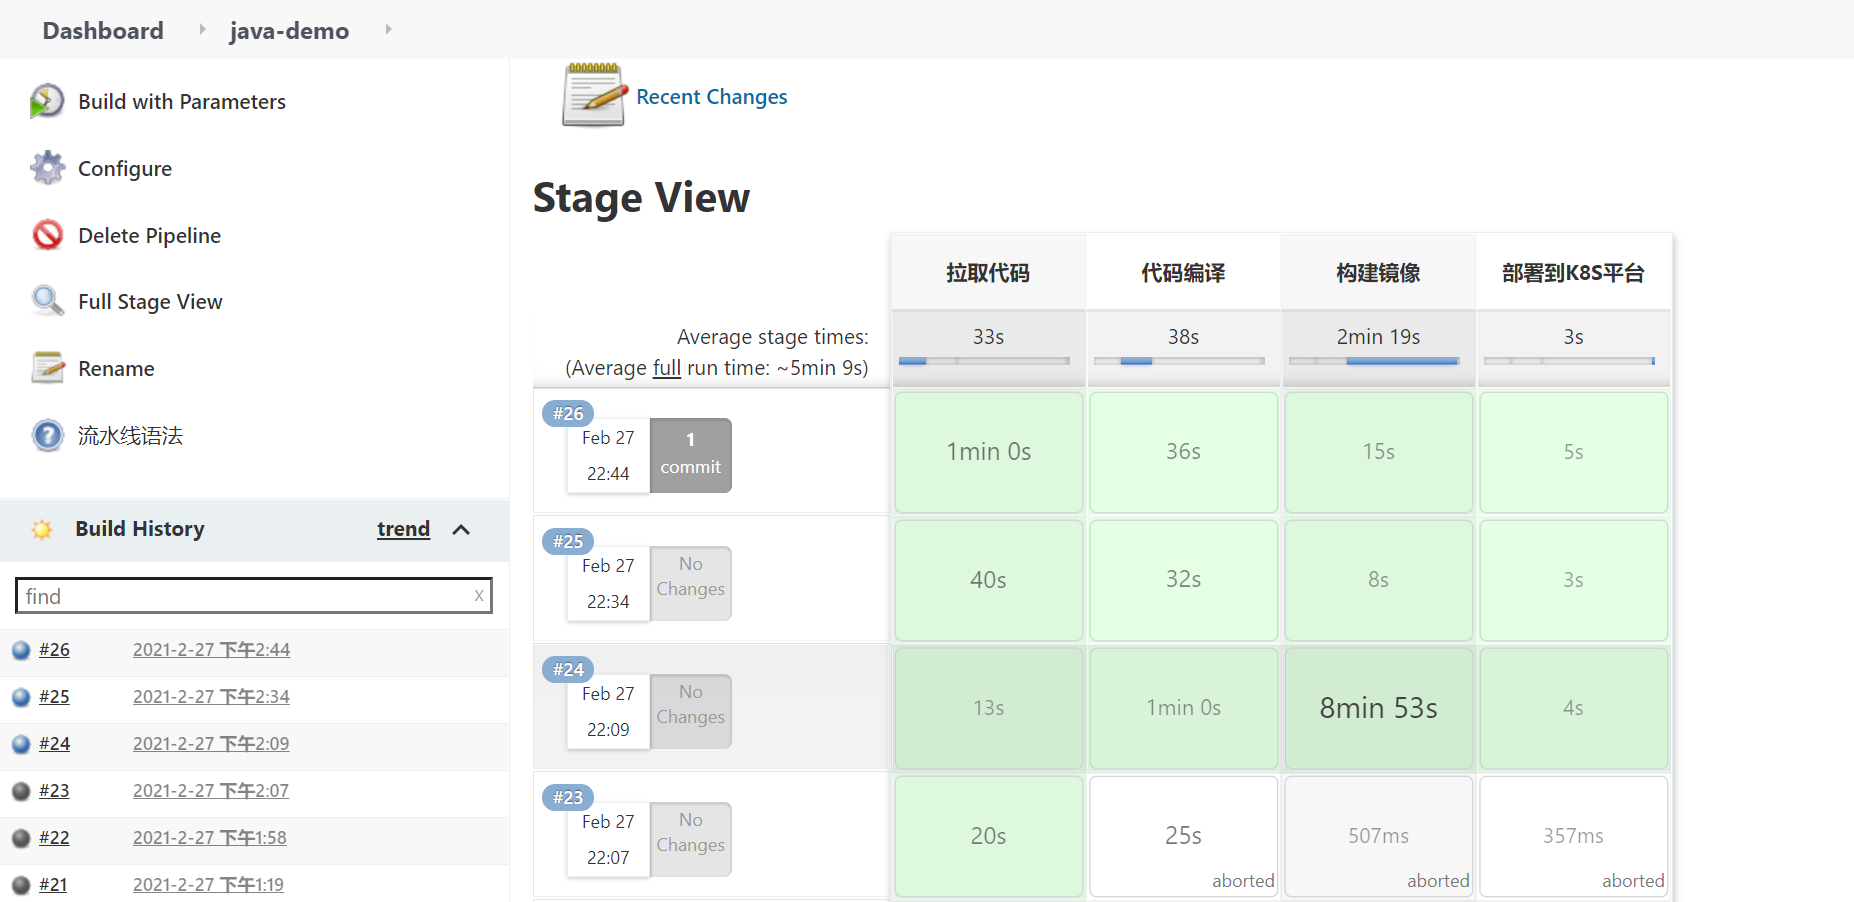Click the Recent Changes notepad icon

click(x=593, y=96)
